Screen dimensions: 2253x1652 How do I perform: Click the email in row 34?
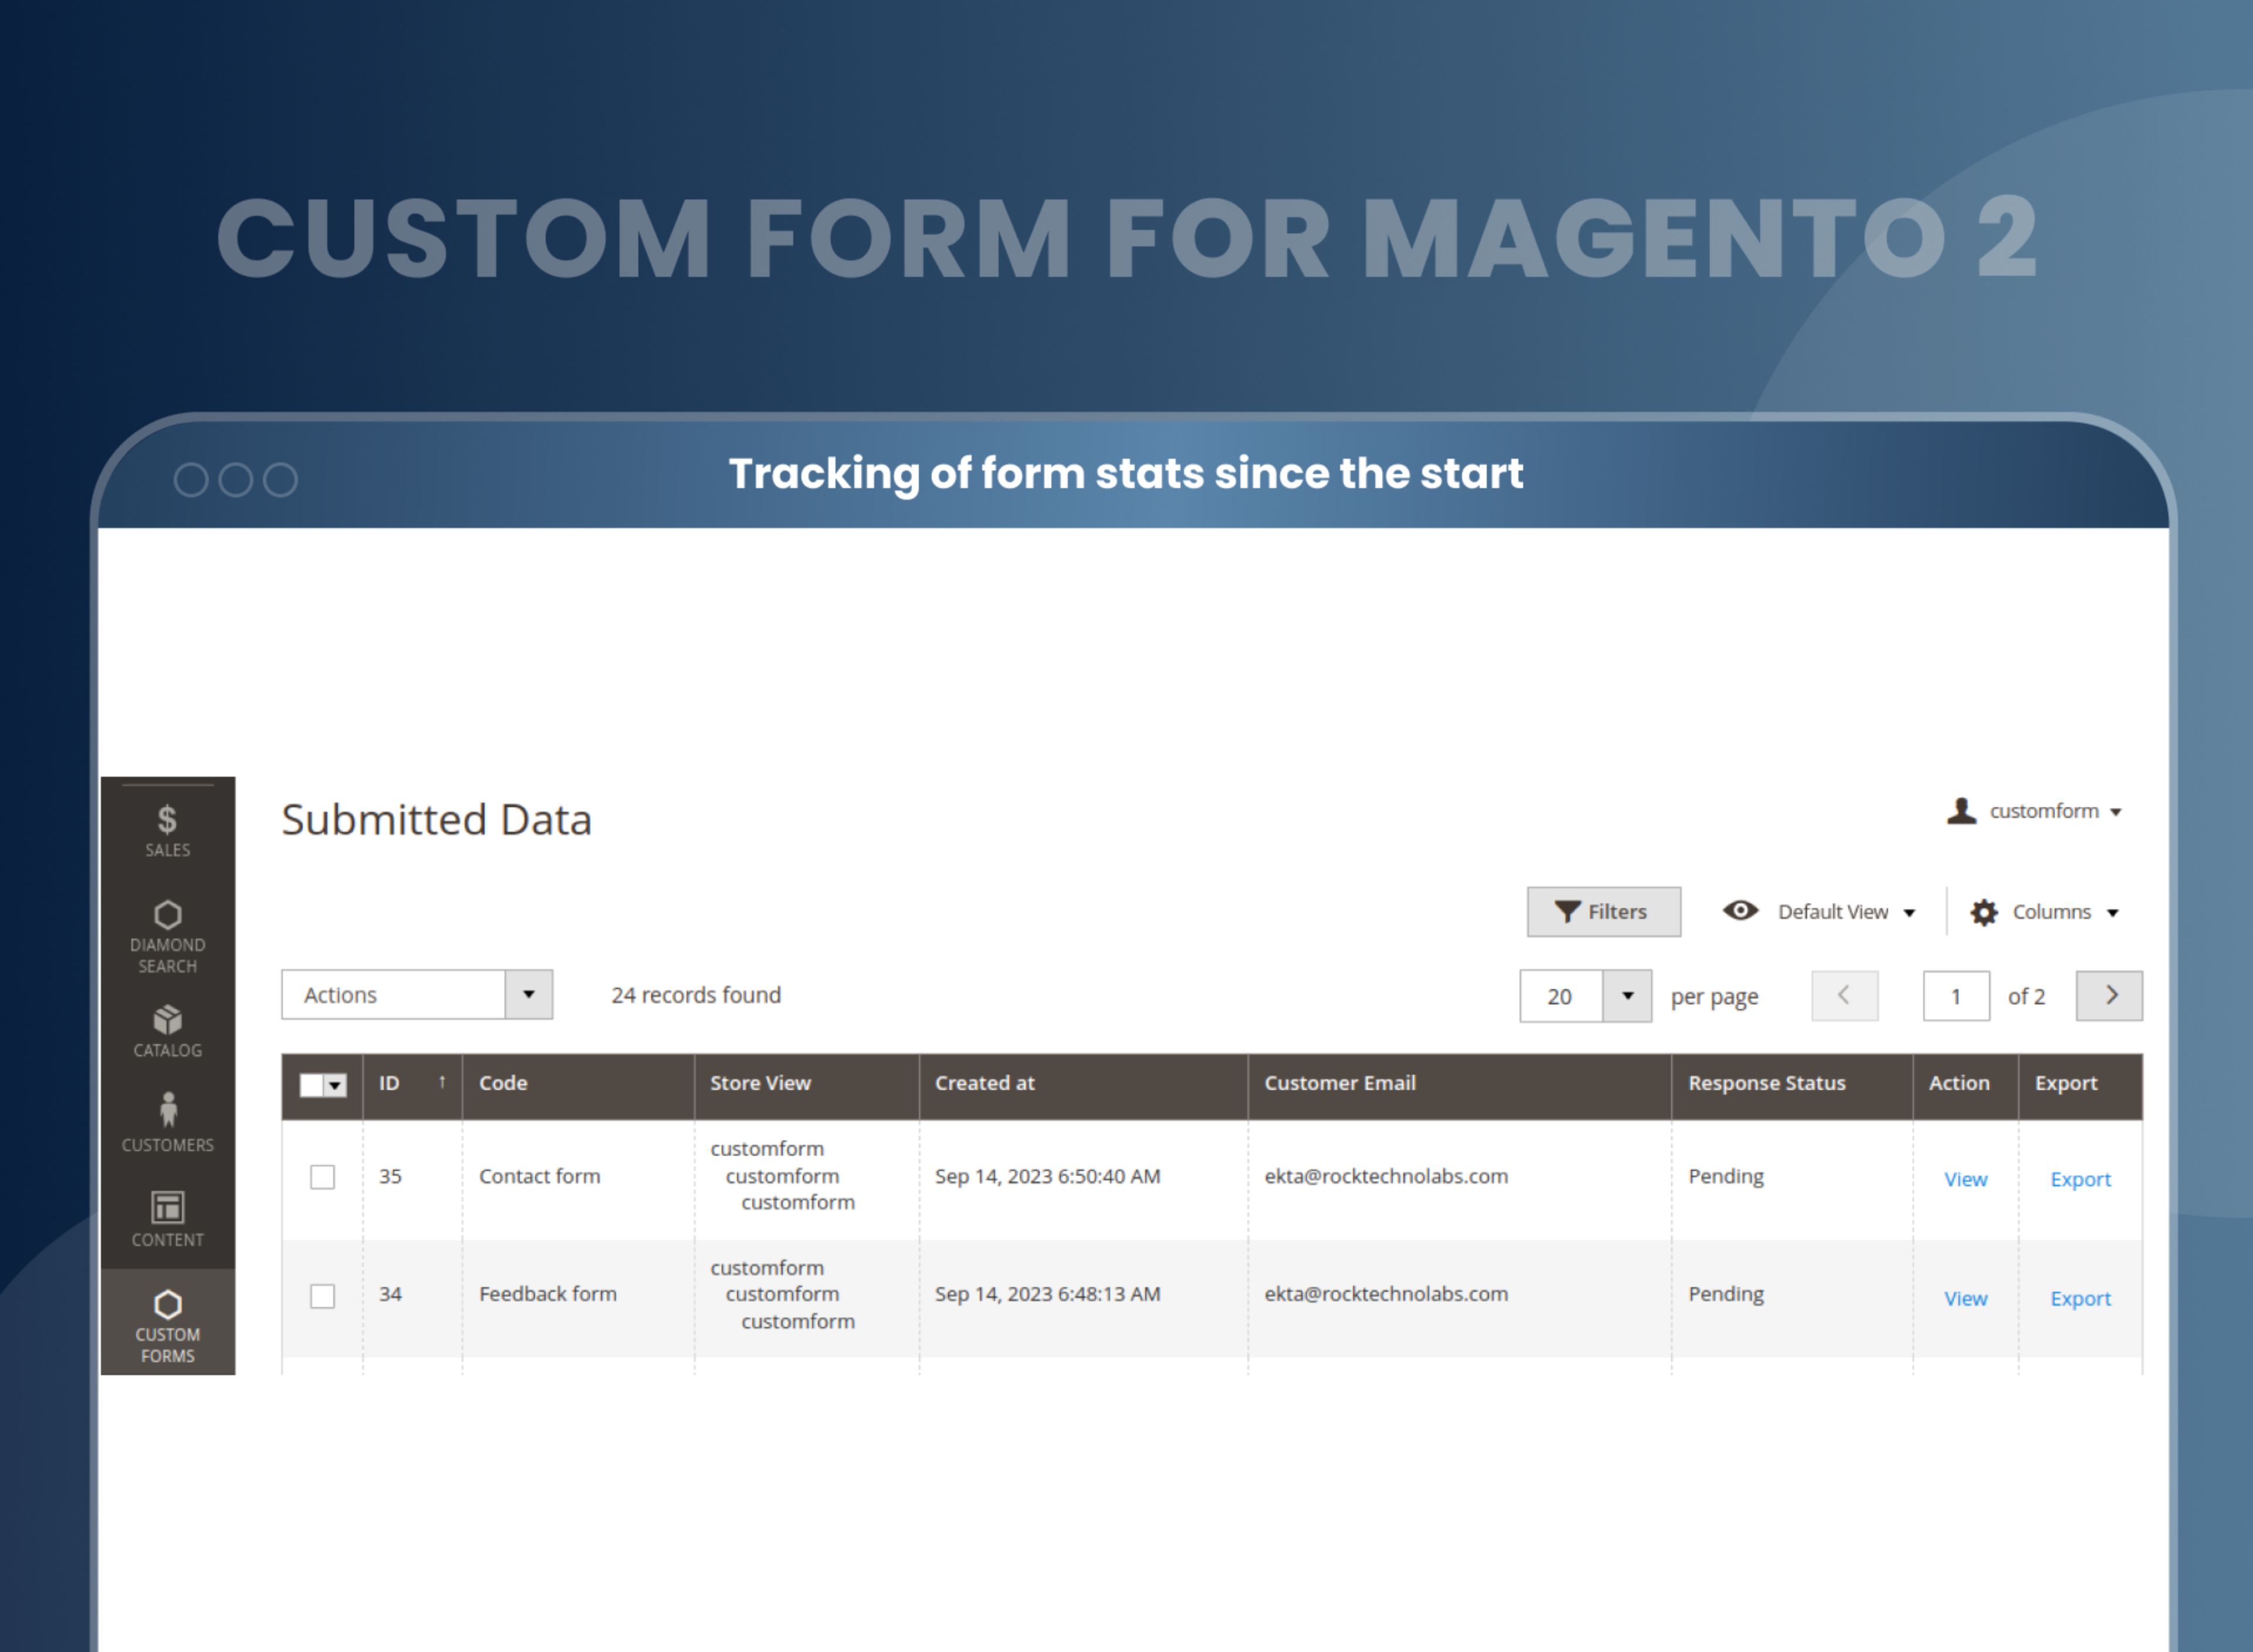click(x=1385, y=1294)
